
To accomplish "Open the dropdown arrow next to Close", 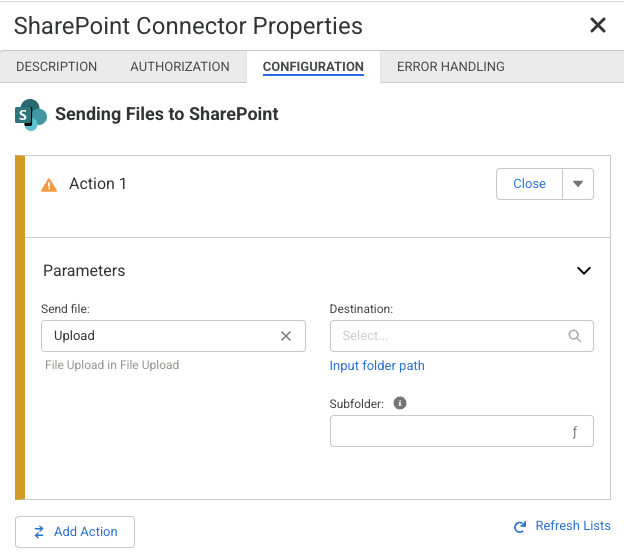I will click(578, 184).
